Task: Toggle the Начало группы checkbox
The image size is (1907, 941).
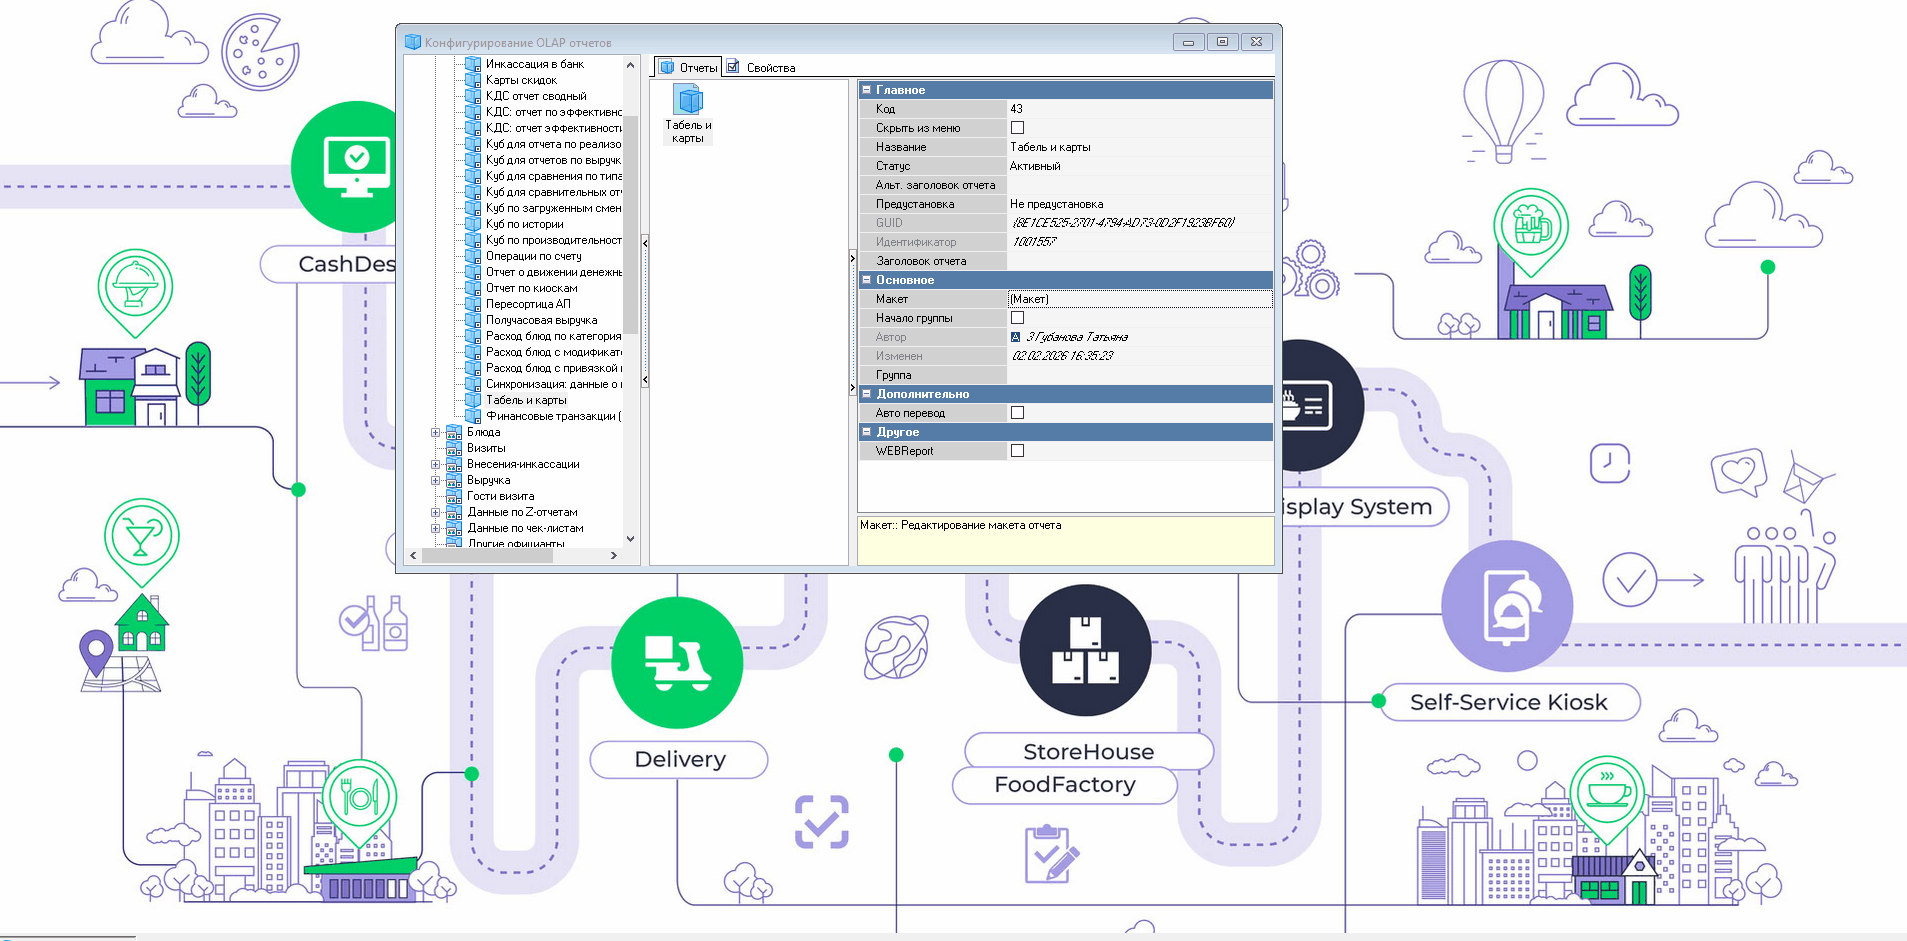Action: (1017, 318)
